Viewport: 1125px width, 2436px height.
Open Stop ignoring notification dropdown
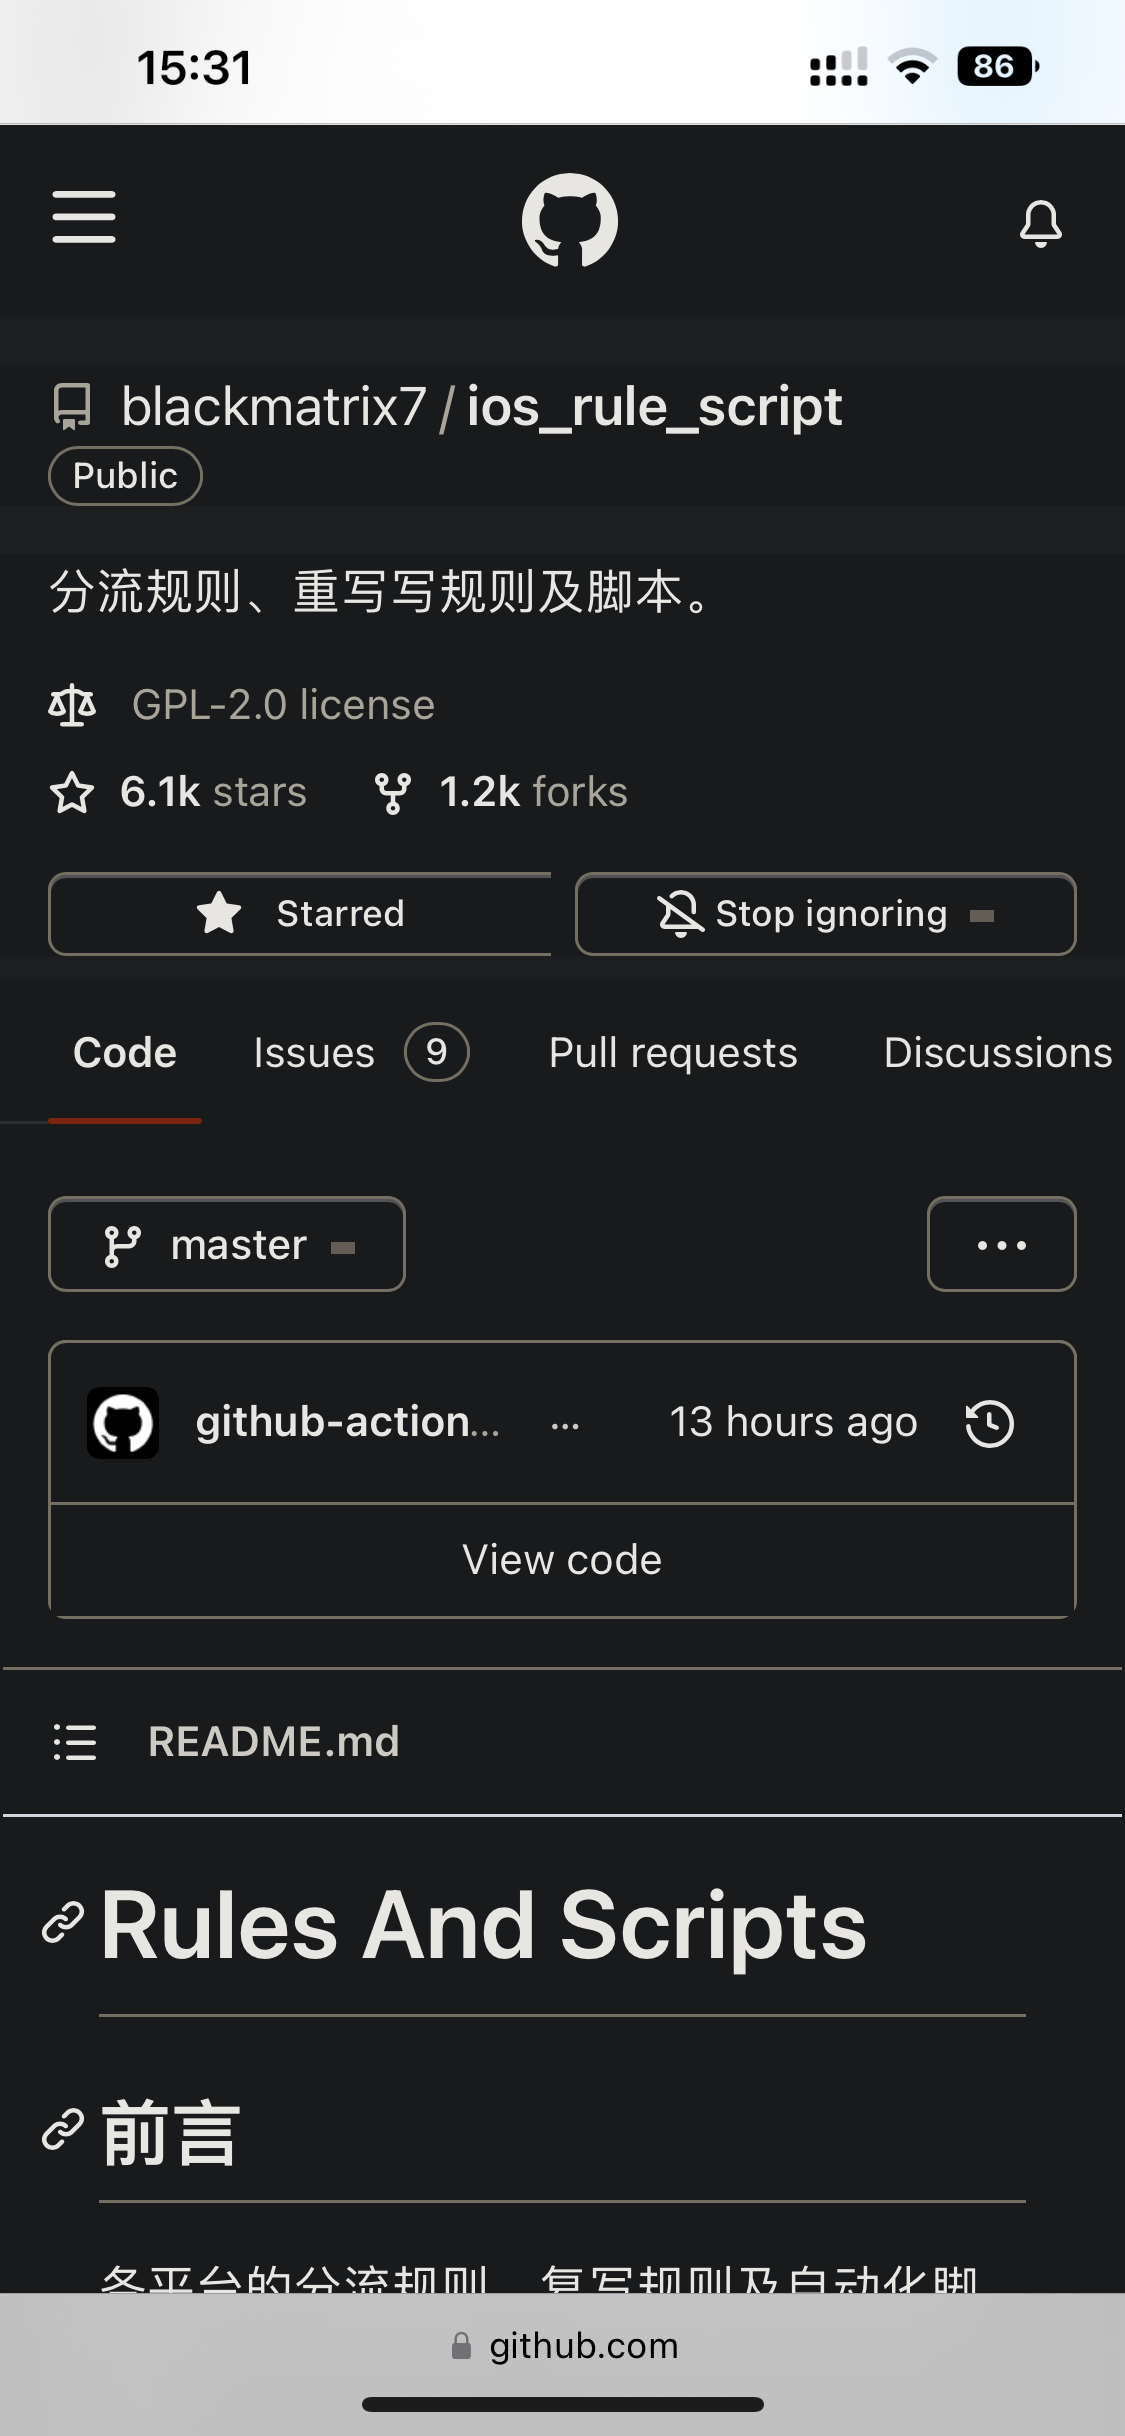pyautogui.click(x=825, y=914)
